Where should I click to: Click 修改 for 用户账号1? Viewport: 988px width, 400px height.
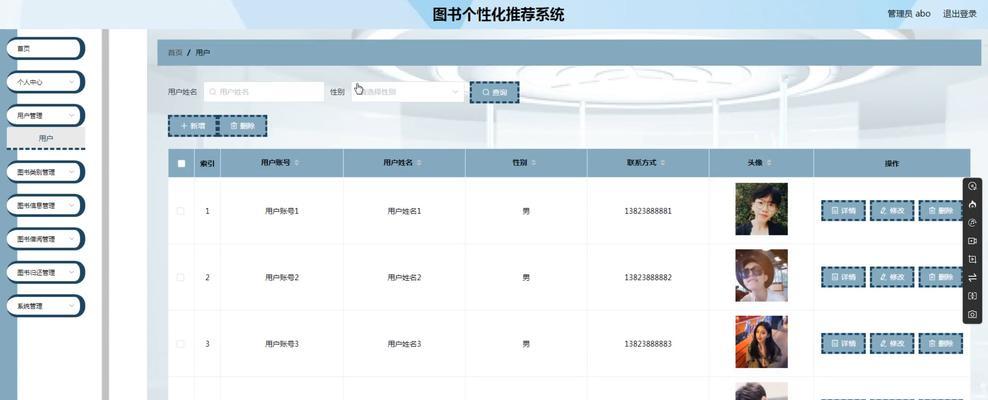pyautogui.click(x=892, y=211)
